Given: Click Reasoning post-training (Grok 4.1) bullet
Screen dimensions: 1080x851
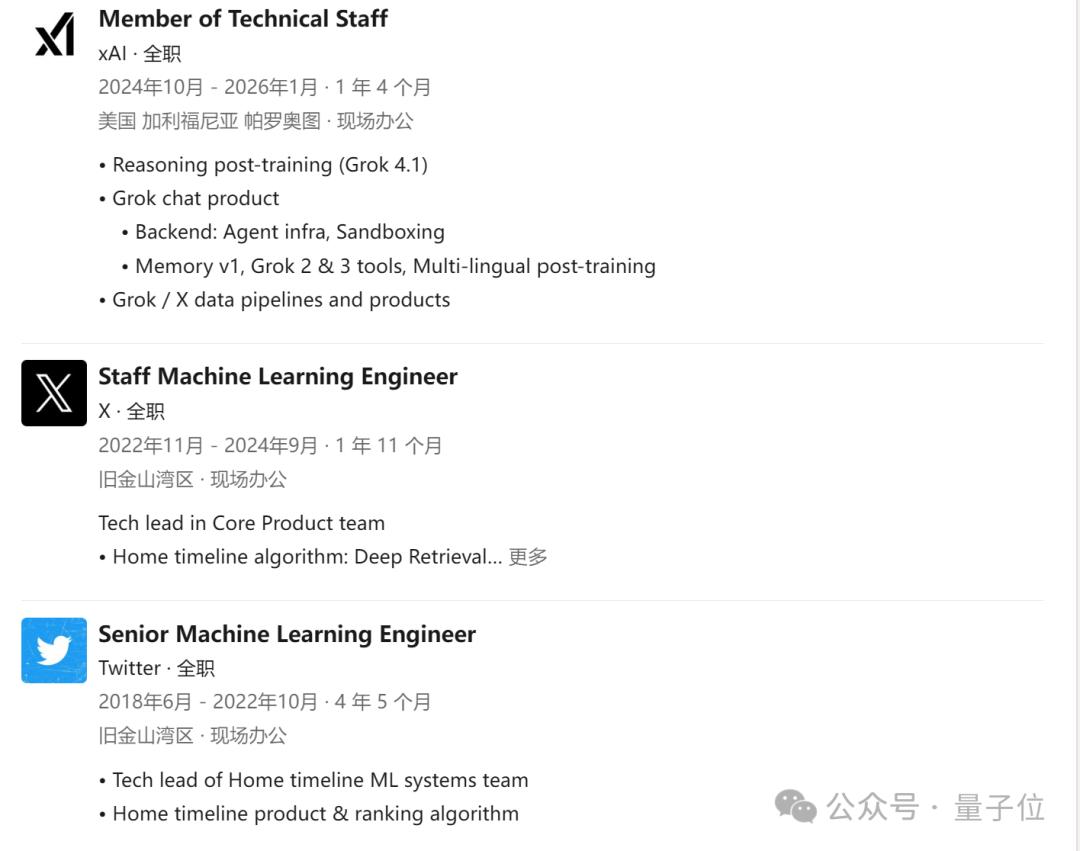Looking at the screenshot, I should (x=263, y=165).
